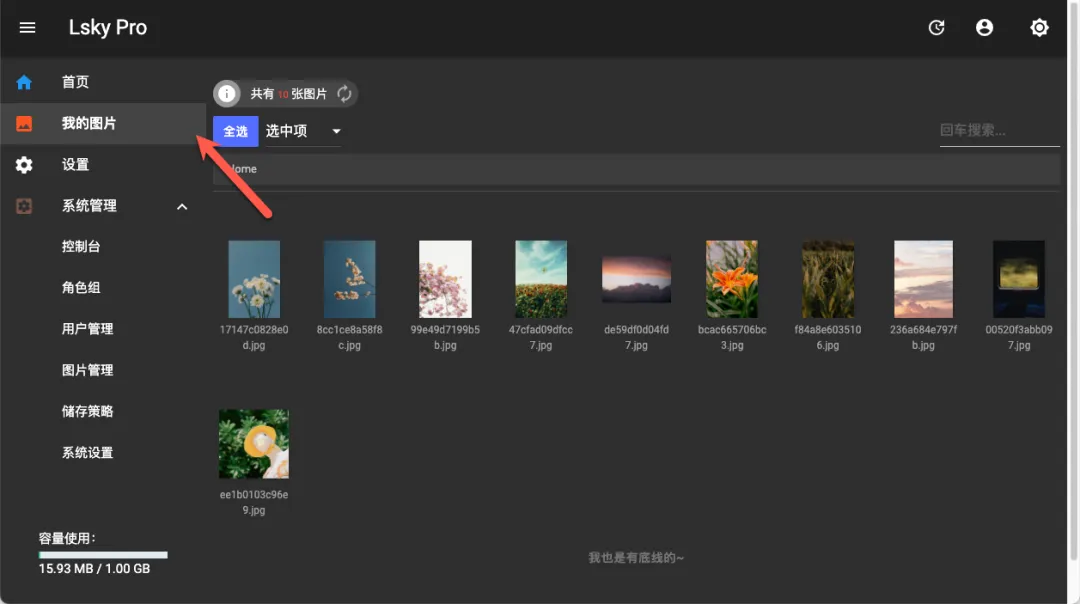
Task: Open 控制台 menu item
Action: tap(81, 247)
